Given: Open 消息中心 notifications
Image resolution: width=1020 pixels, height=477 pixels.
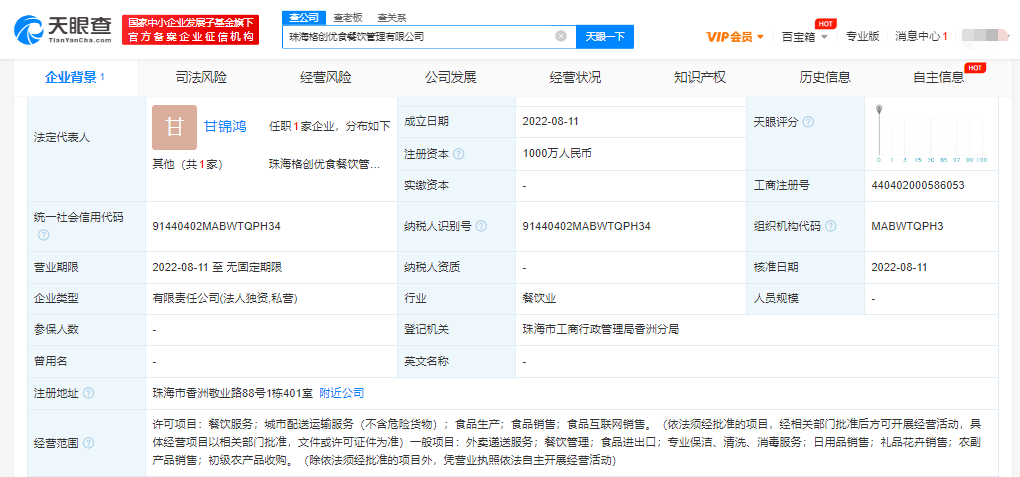Looking at the screenshot, I should 921,36.
